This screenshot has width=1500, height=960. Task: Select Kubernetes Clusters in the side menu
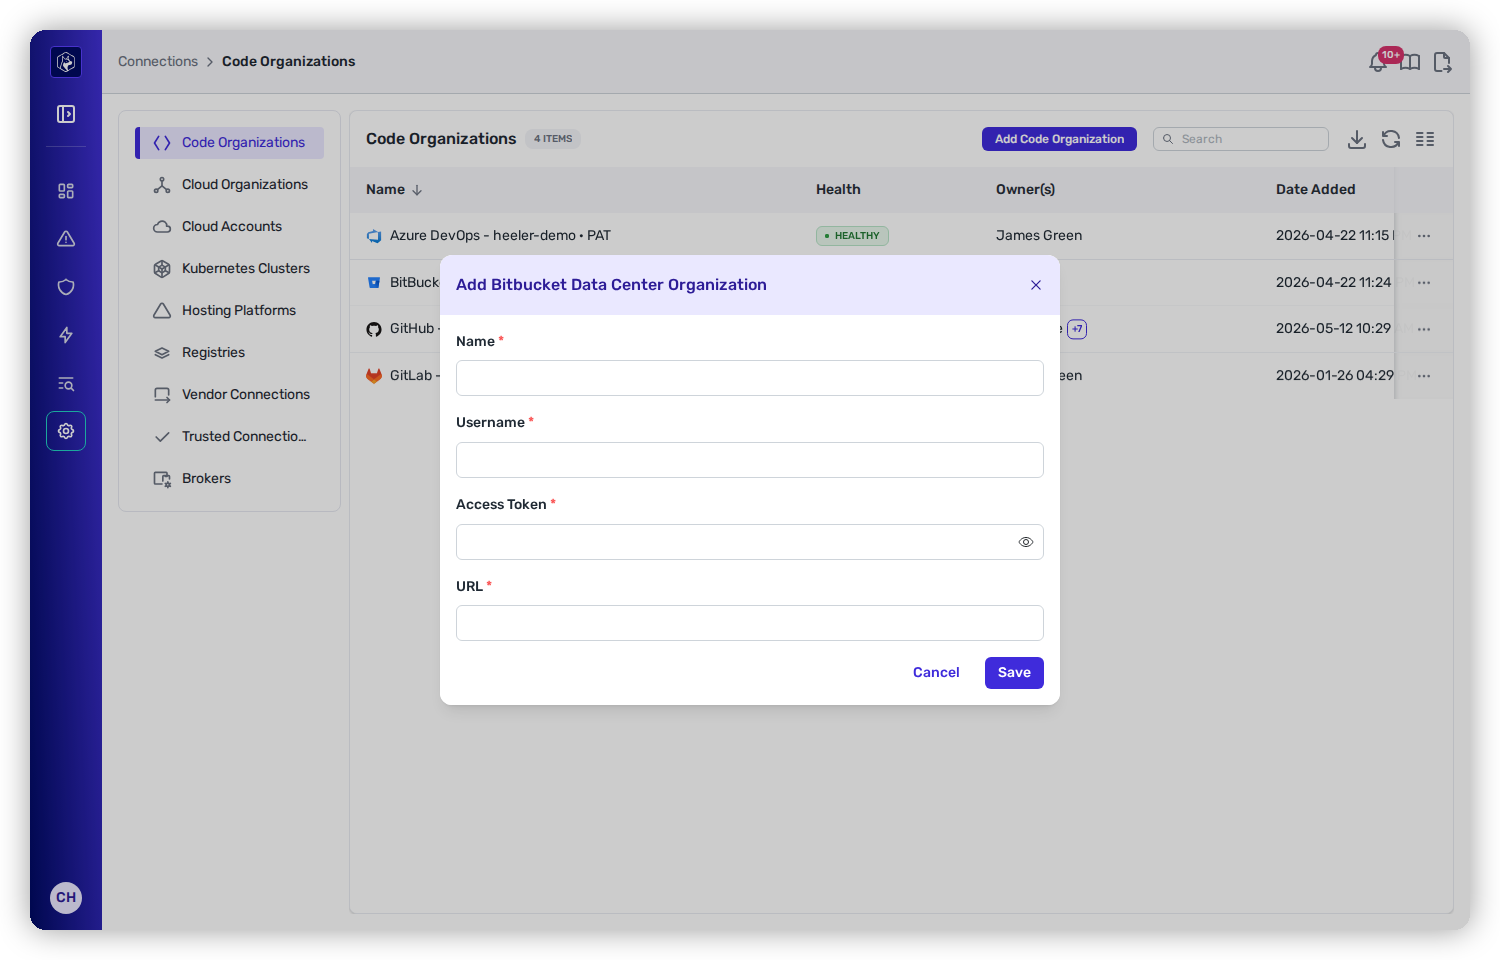click(230, 269)
